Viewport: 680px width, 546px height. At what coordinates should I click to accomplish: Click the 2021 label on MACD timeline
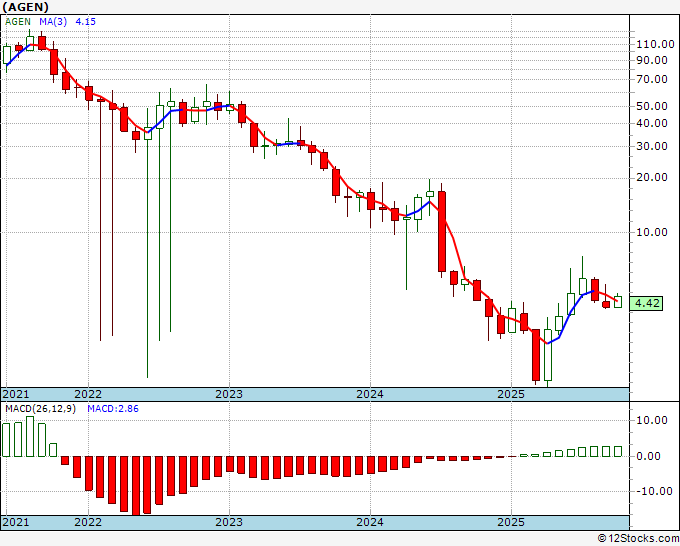click(16, 522)
